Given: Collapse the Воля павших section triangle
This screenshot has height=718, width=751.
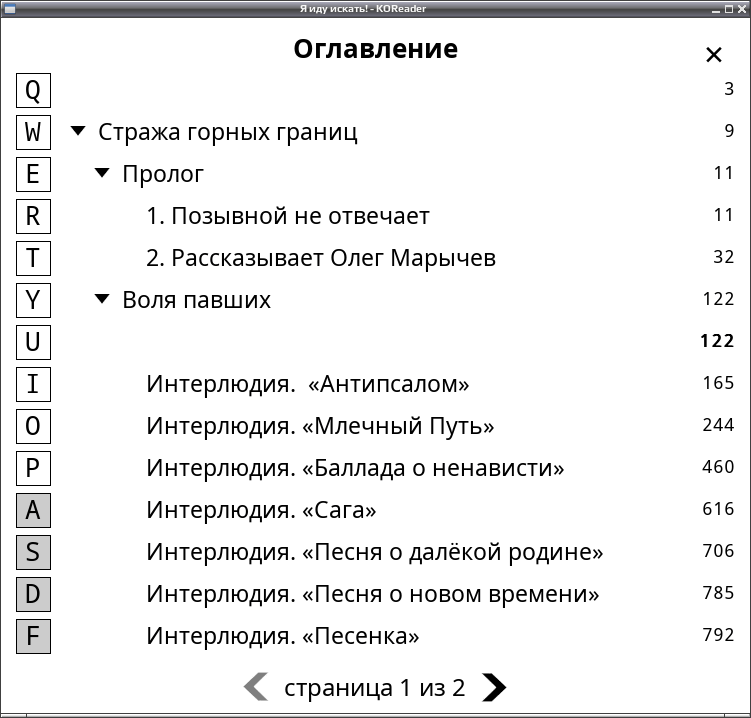Looking at the screenshot, I should pos(102,299).
